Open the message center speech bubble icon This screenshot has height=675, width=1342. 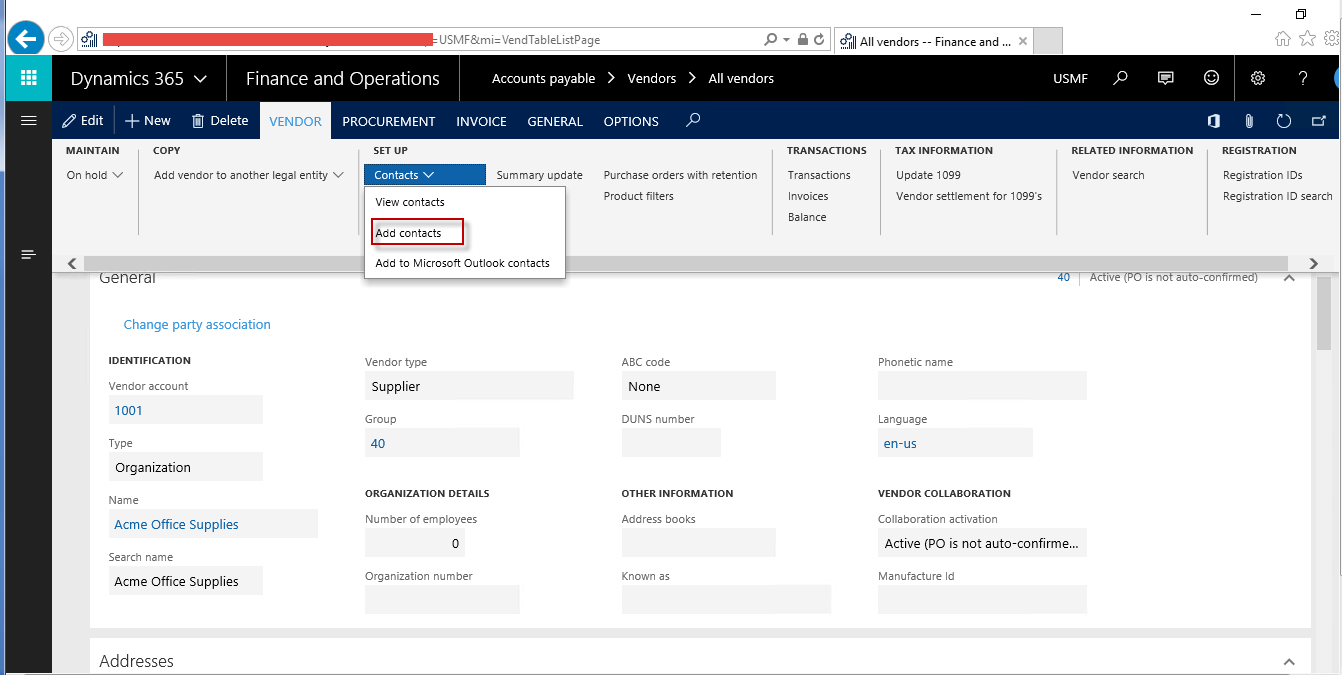coord(1165,77)
